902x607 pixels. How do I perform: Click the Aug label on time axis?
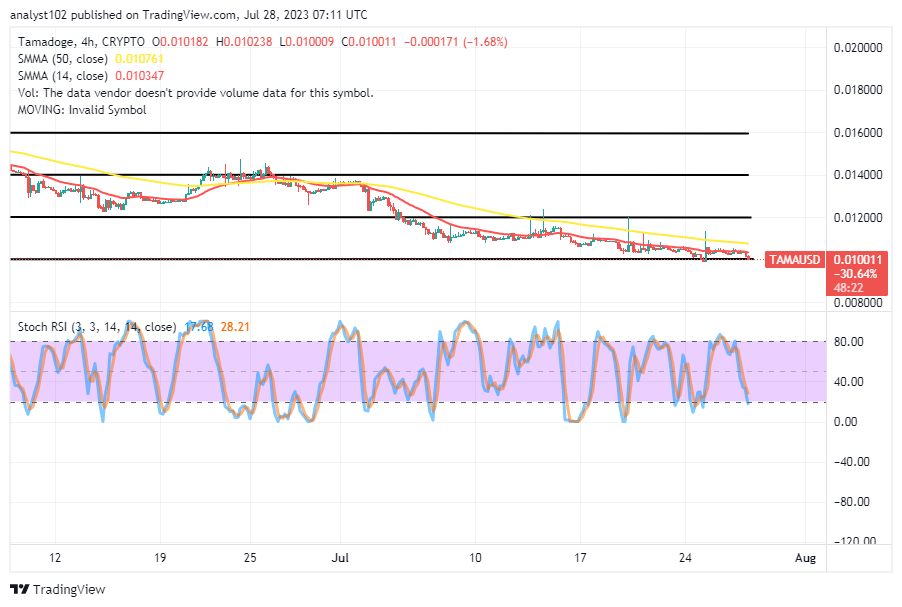click(x=805, y=558)
